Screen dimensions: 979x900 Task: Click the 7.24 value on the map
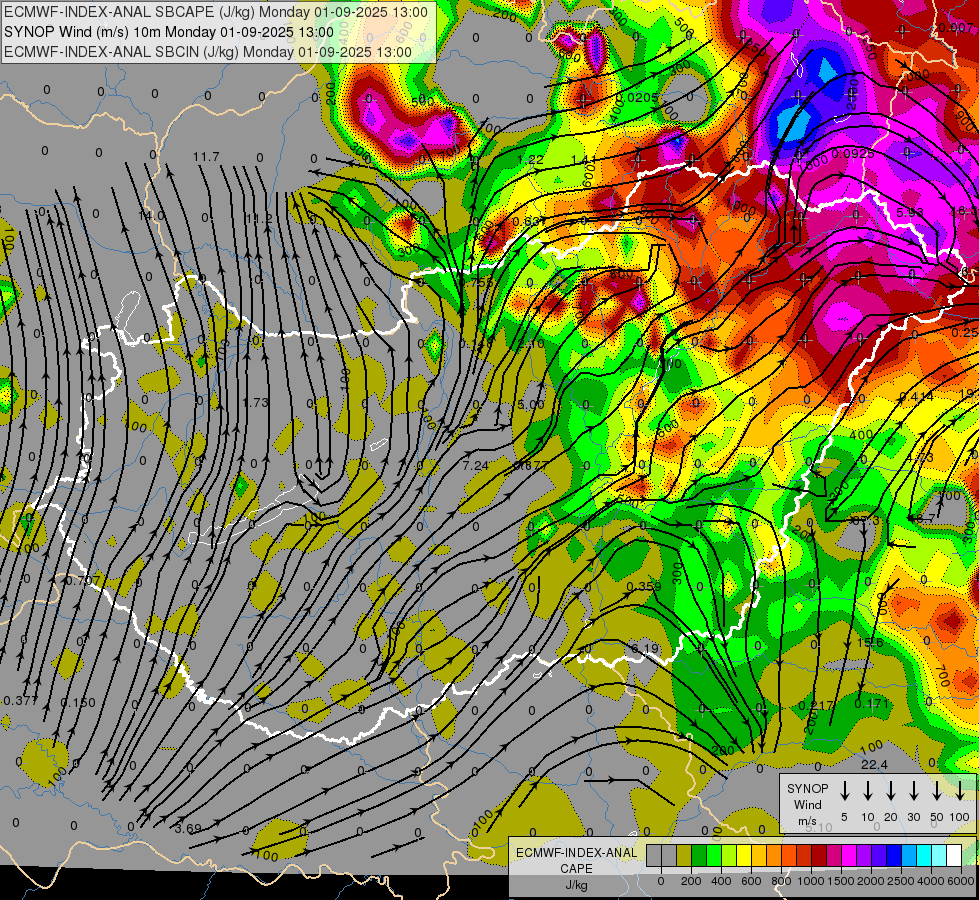(476, 465)
